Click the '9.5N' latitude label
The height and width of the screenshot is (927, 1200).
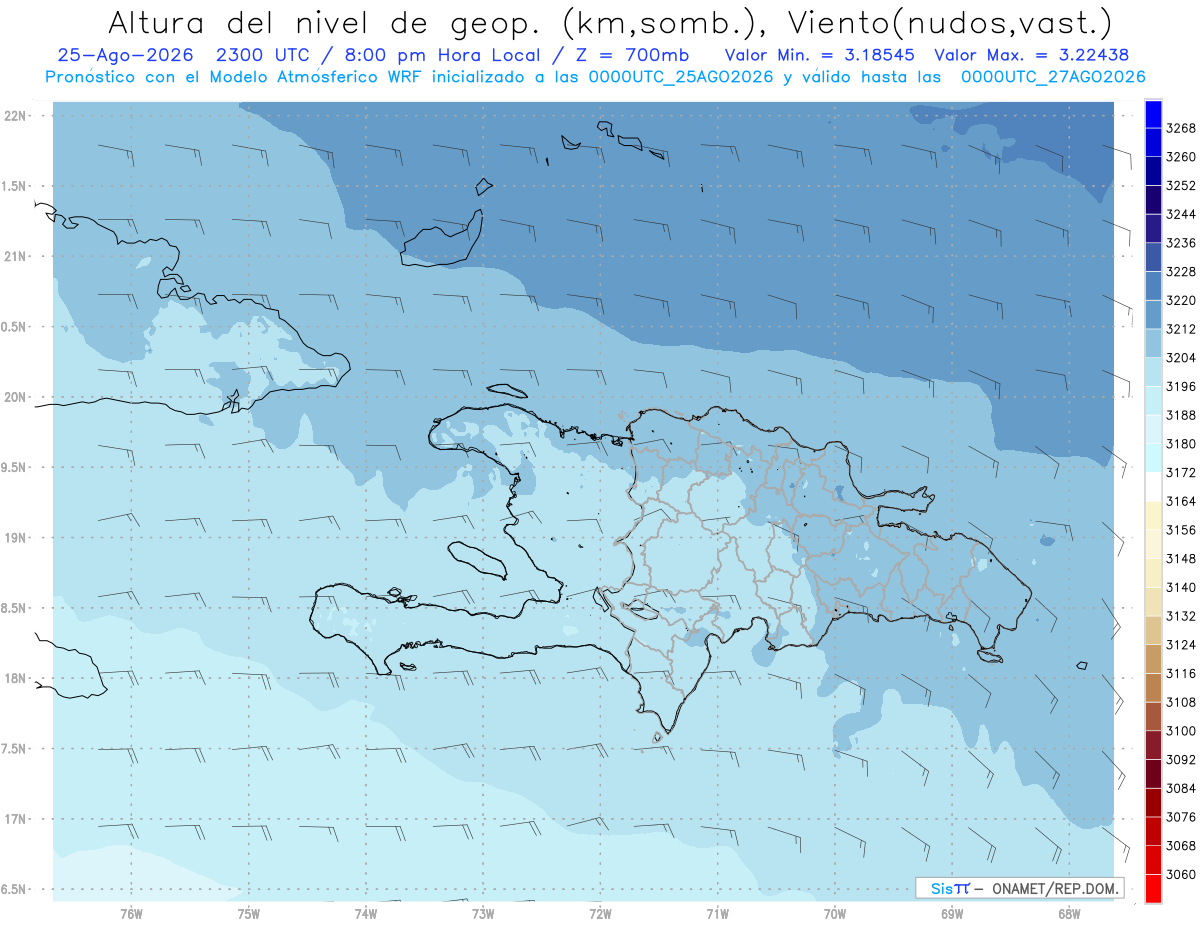14,468
